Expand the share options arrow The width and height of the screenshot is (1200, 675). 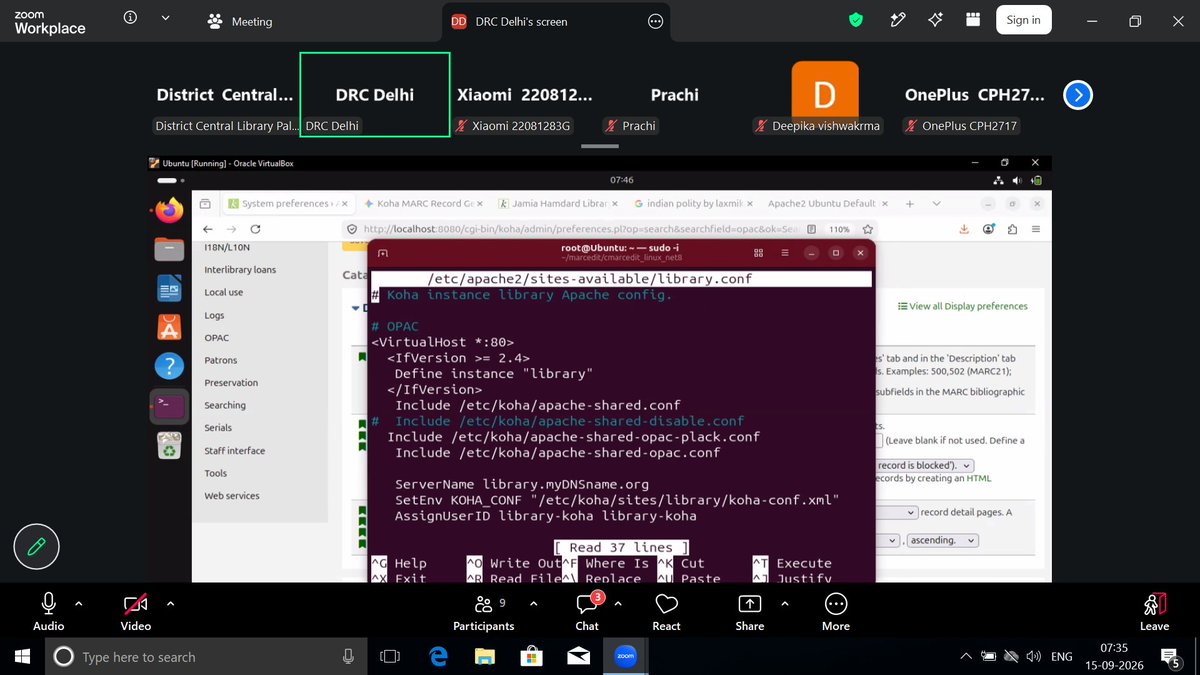[783, 604]
